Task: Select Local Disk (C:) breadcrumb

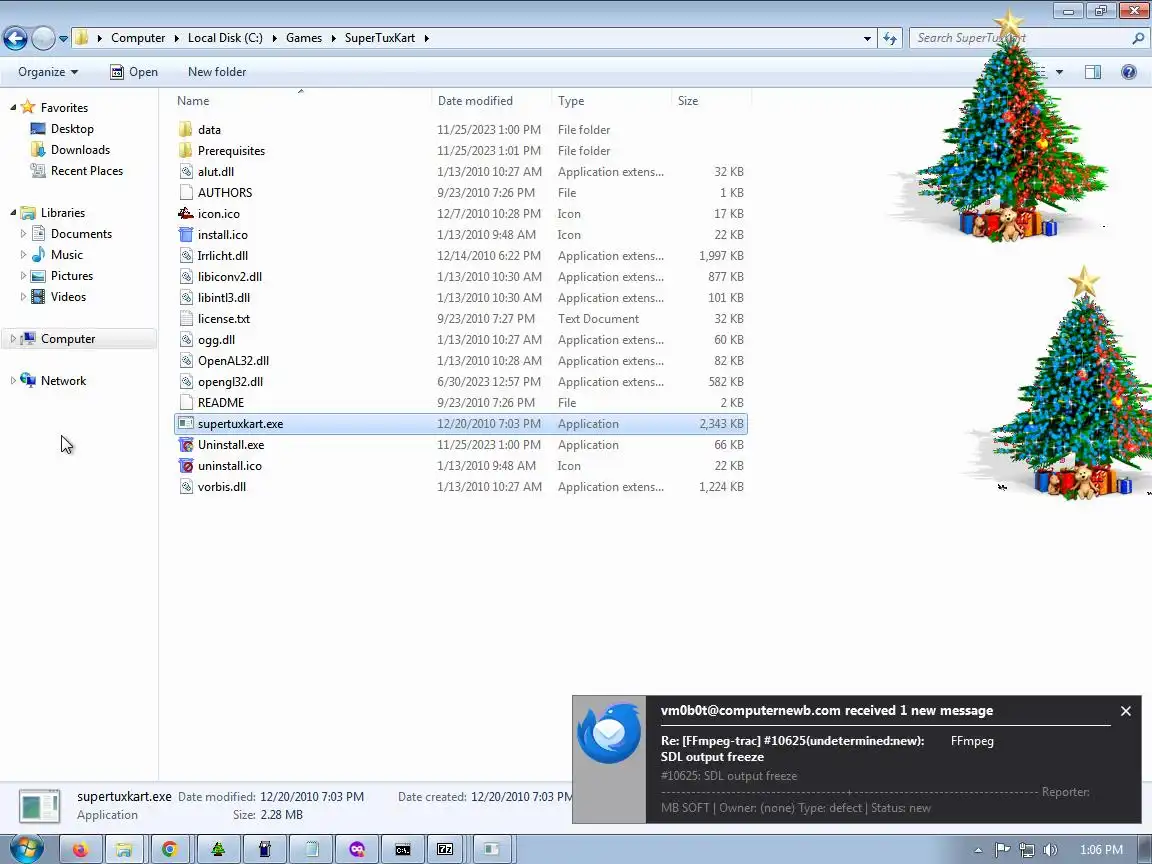Action: [225, 38]
